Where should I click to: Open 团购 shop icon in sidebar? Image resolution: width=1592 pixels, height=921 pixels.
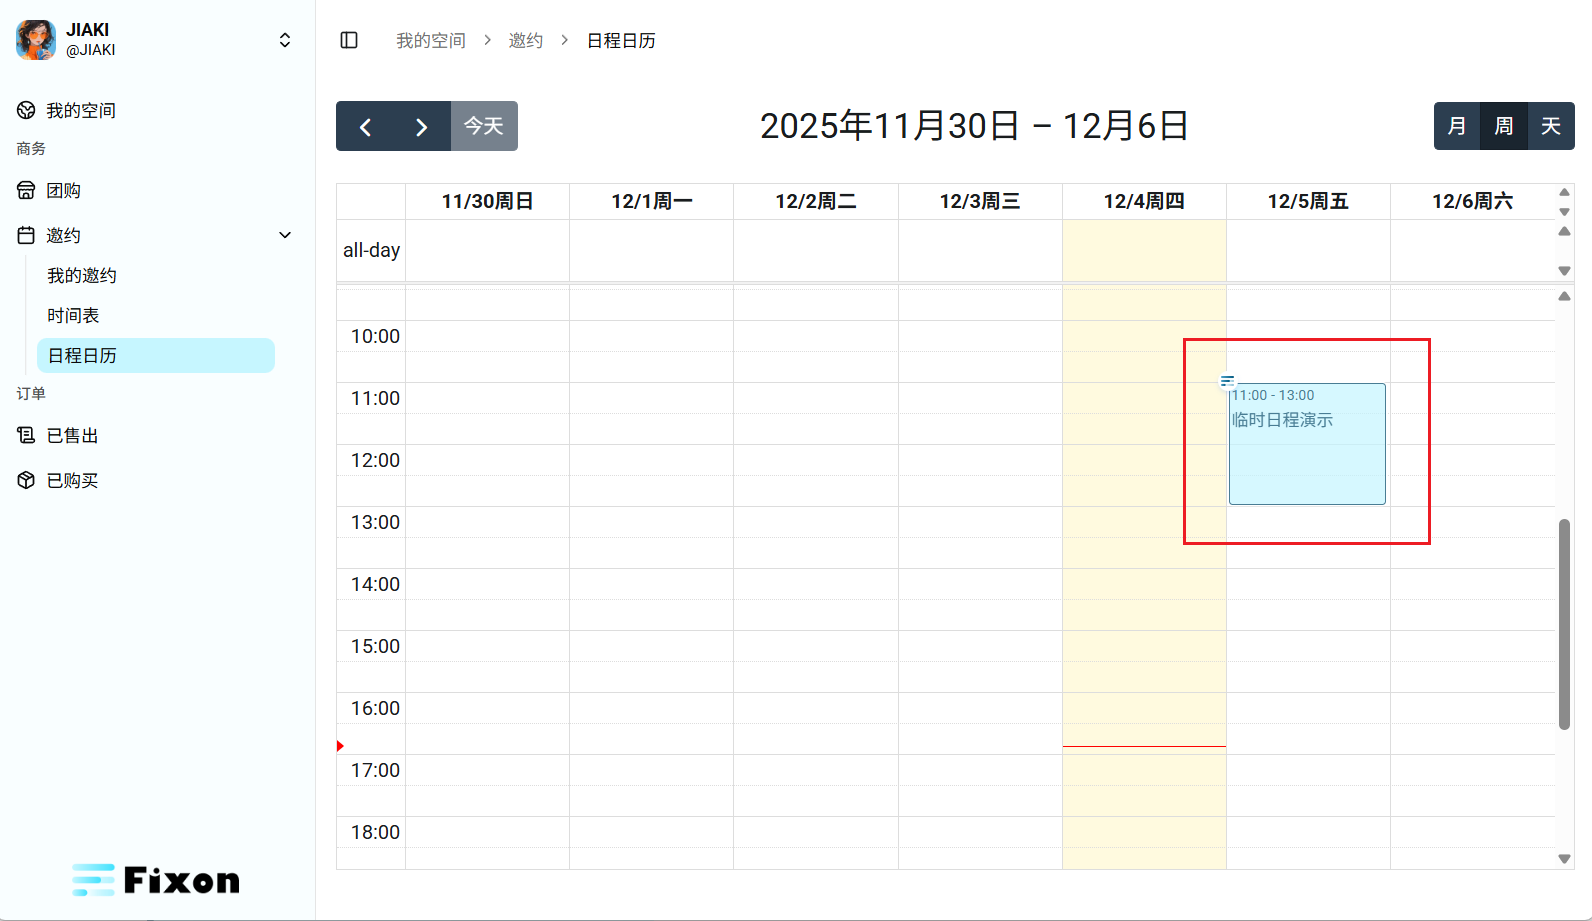[x=26, y=190]
